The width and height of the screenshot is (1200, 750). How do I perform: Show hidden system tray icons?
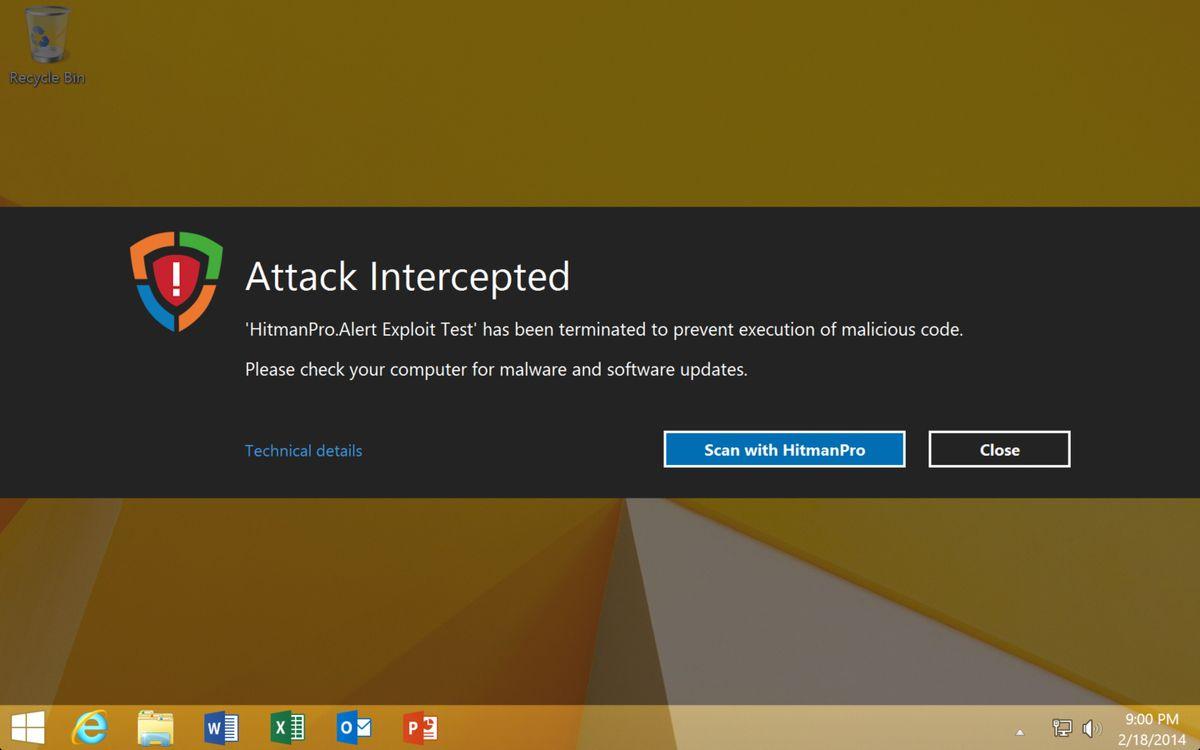[1020, 732]
